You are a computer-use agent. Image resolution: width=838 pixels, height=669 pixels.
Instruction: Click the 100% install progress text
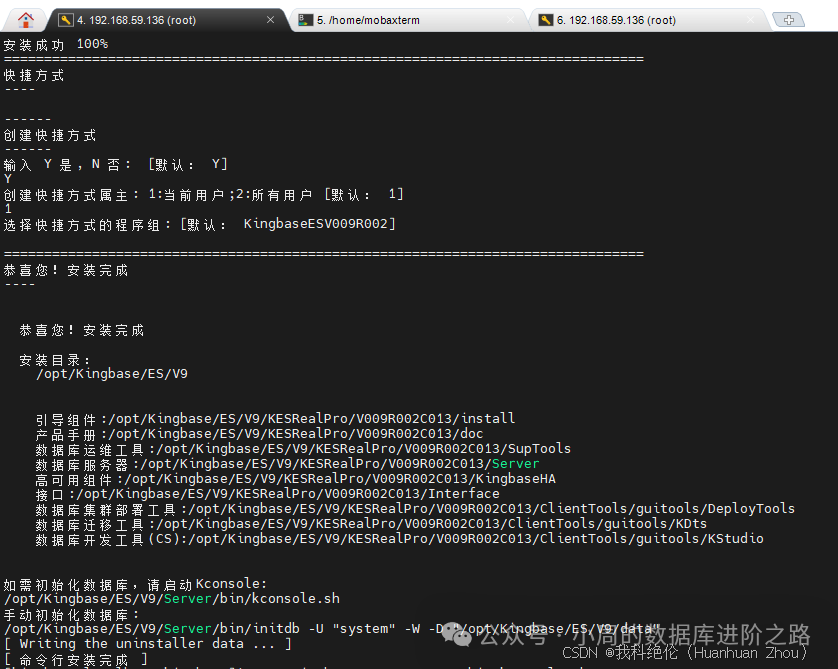point(92,44)
